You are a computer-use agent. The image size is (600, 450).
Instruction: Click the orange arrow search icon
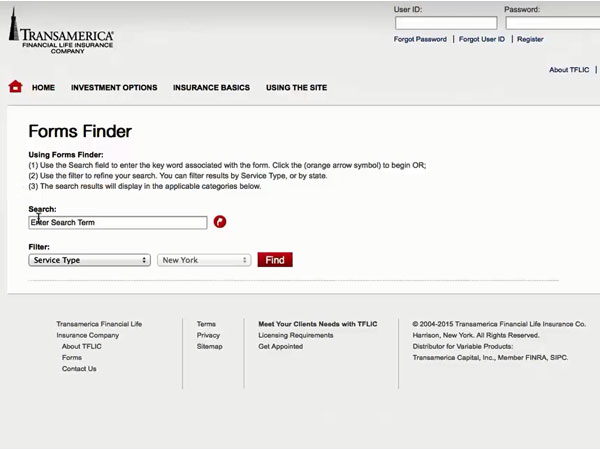220,222
